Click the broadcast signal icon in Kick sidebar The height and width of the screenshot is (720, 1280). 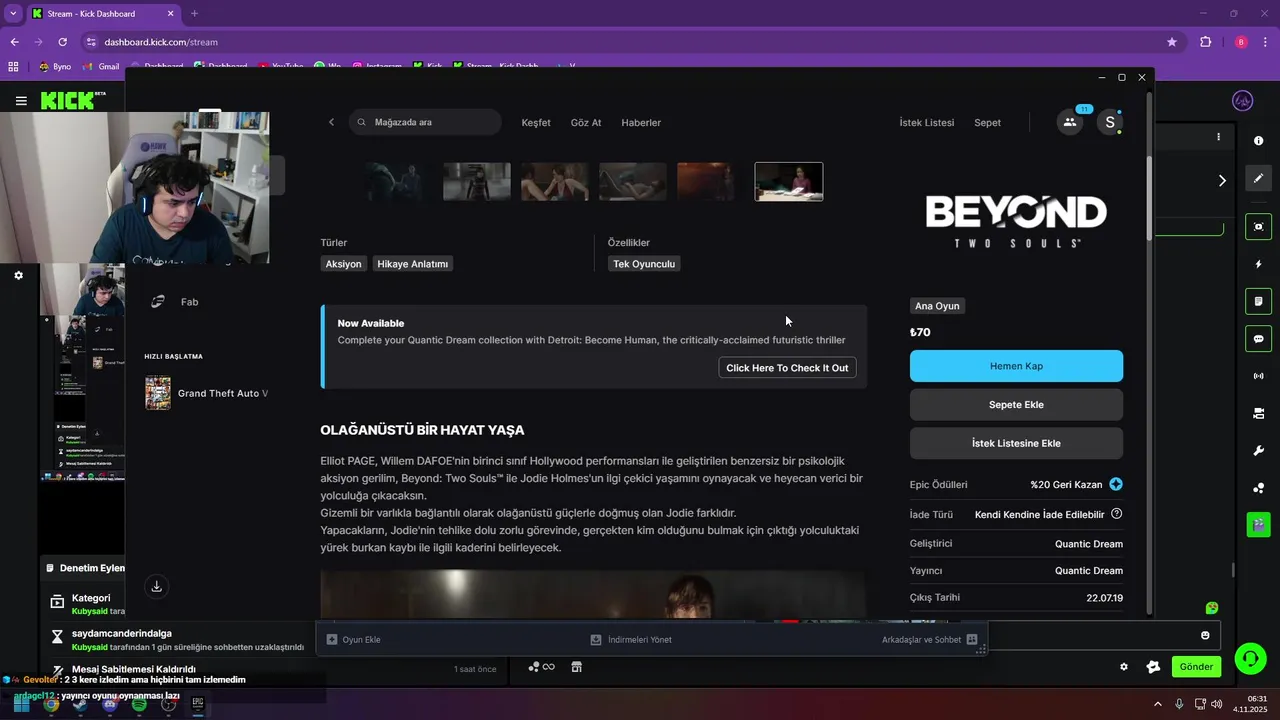pyautogui.click(x=1258, y=376)
